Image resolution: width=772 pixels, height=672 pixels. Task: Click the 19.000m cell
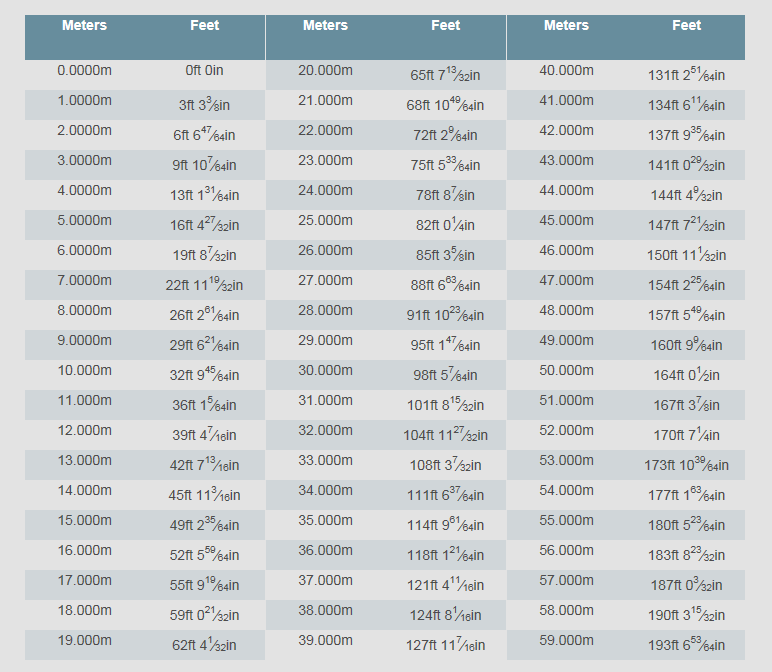pyautogui.click(x=84, y=641)
